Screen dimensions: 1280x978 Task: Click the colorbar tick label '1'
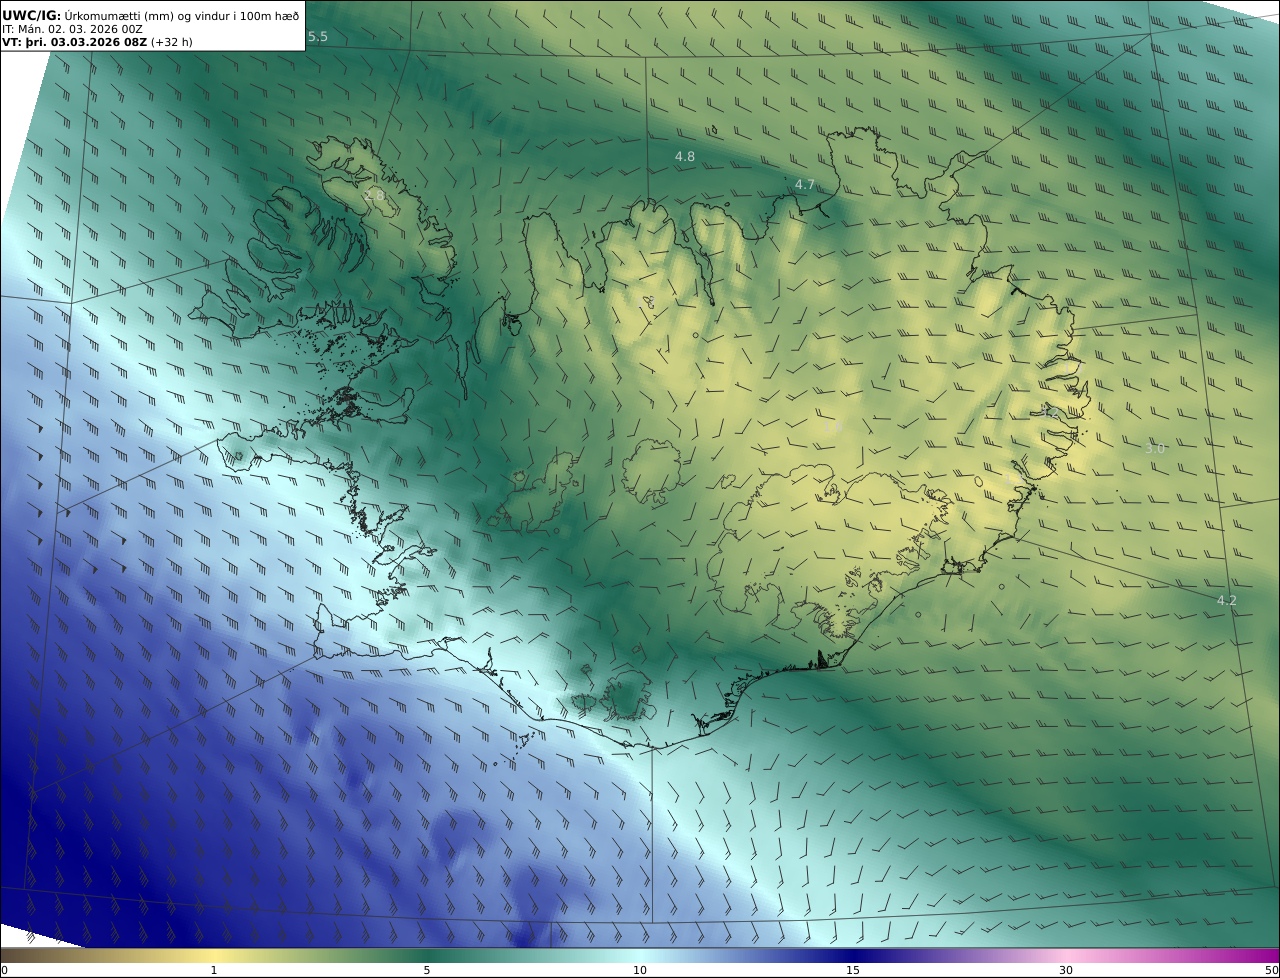point(213,971)
